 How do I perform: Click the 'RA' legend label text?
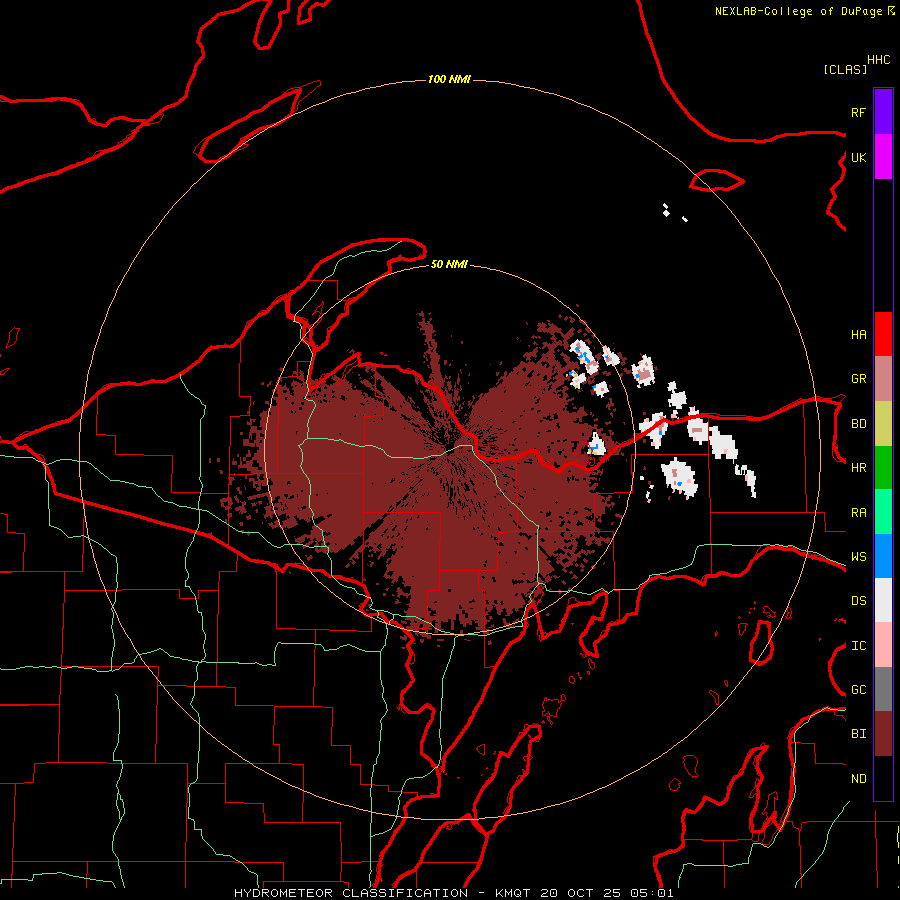point(858,513)
